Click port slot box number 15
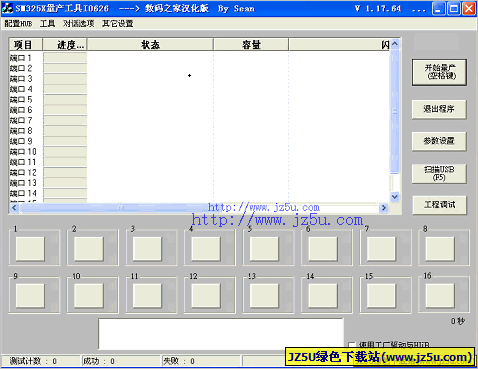The image size is (478, 369). (x=381, y=296)
